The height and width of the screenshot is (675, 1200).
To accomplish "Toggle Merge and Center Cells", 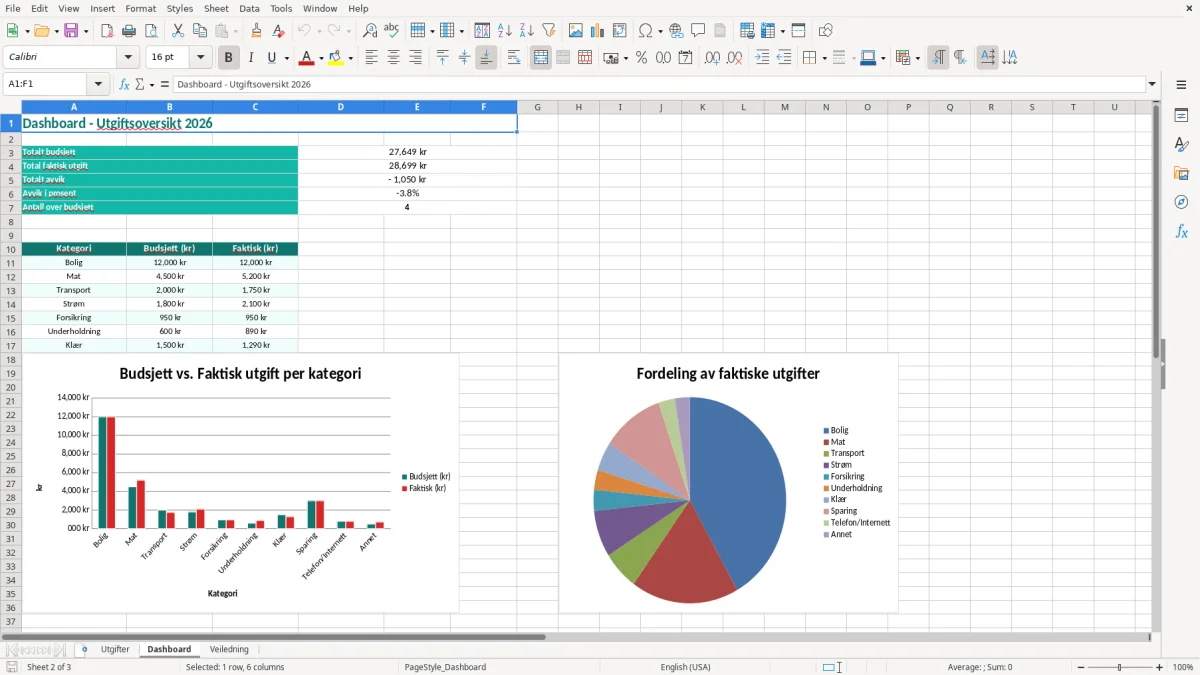I will pos(541,58).
